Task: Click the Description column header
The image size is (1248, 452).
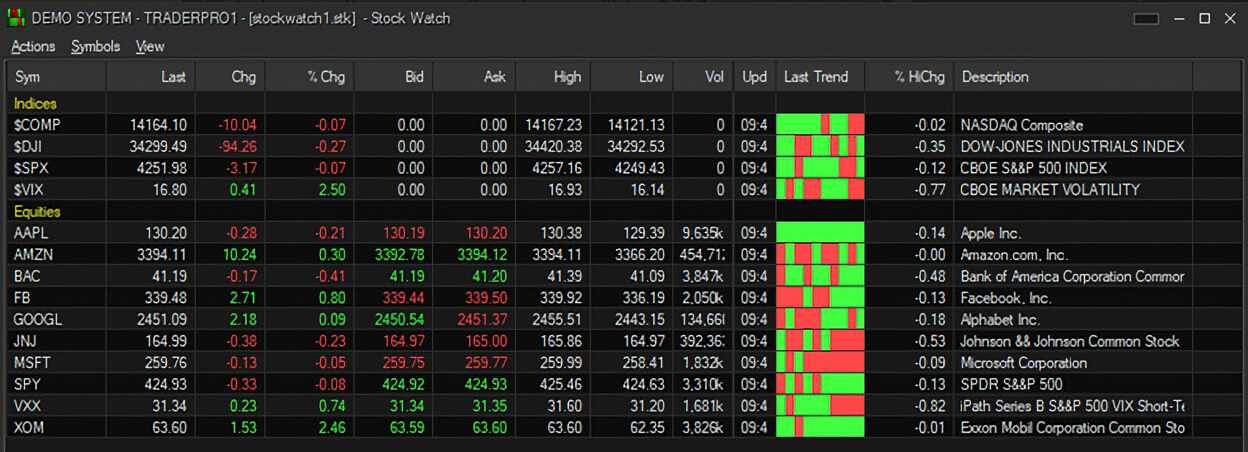Action: coord(1073,77)
